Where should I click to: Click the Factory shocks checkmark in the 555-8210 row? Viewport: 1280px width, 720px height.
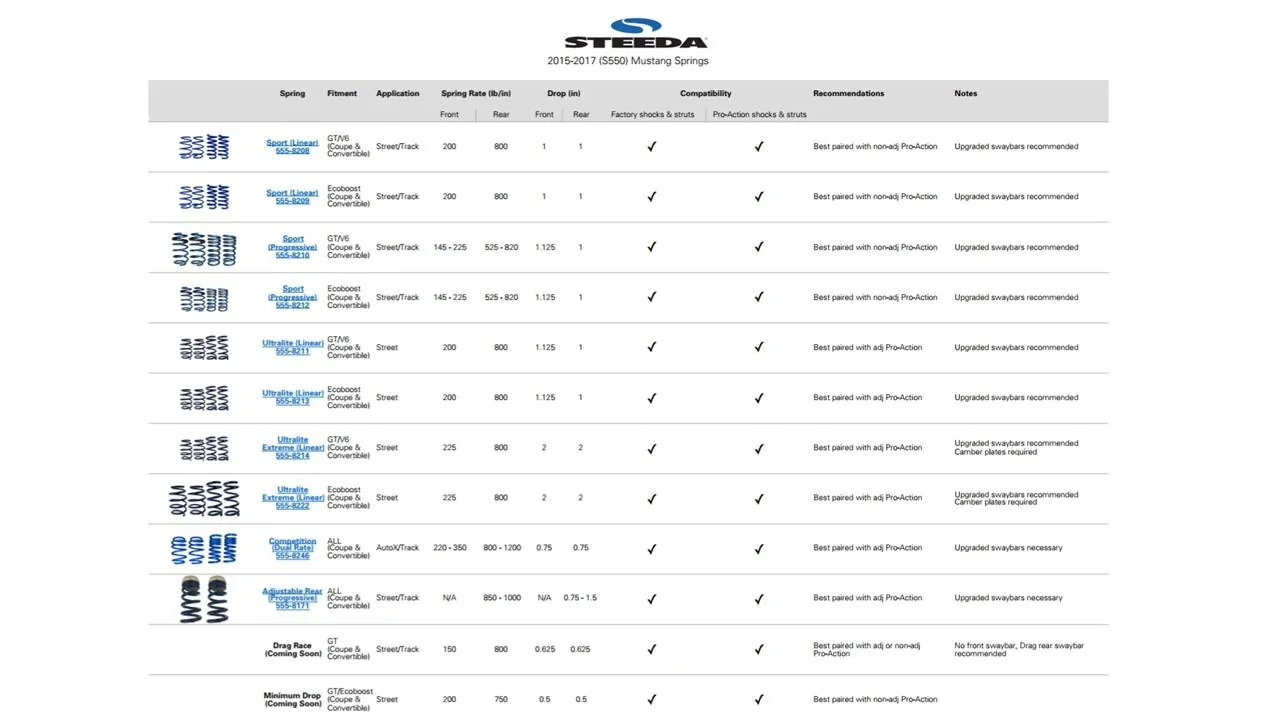651,247
